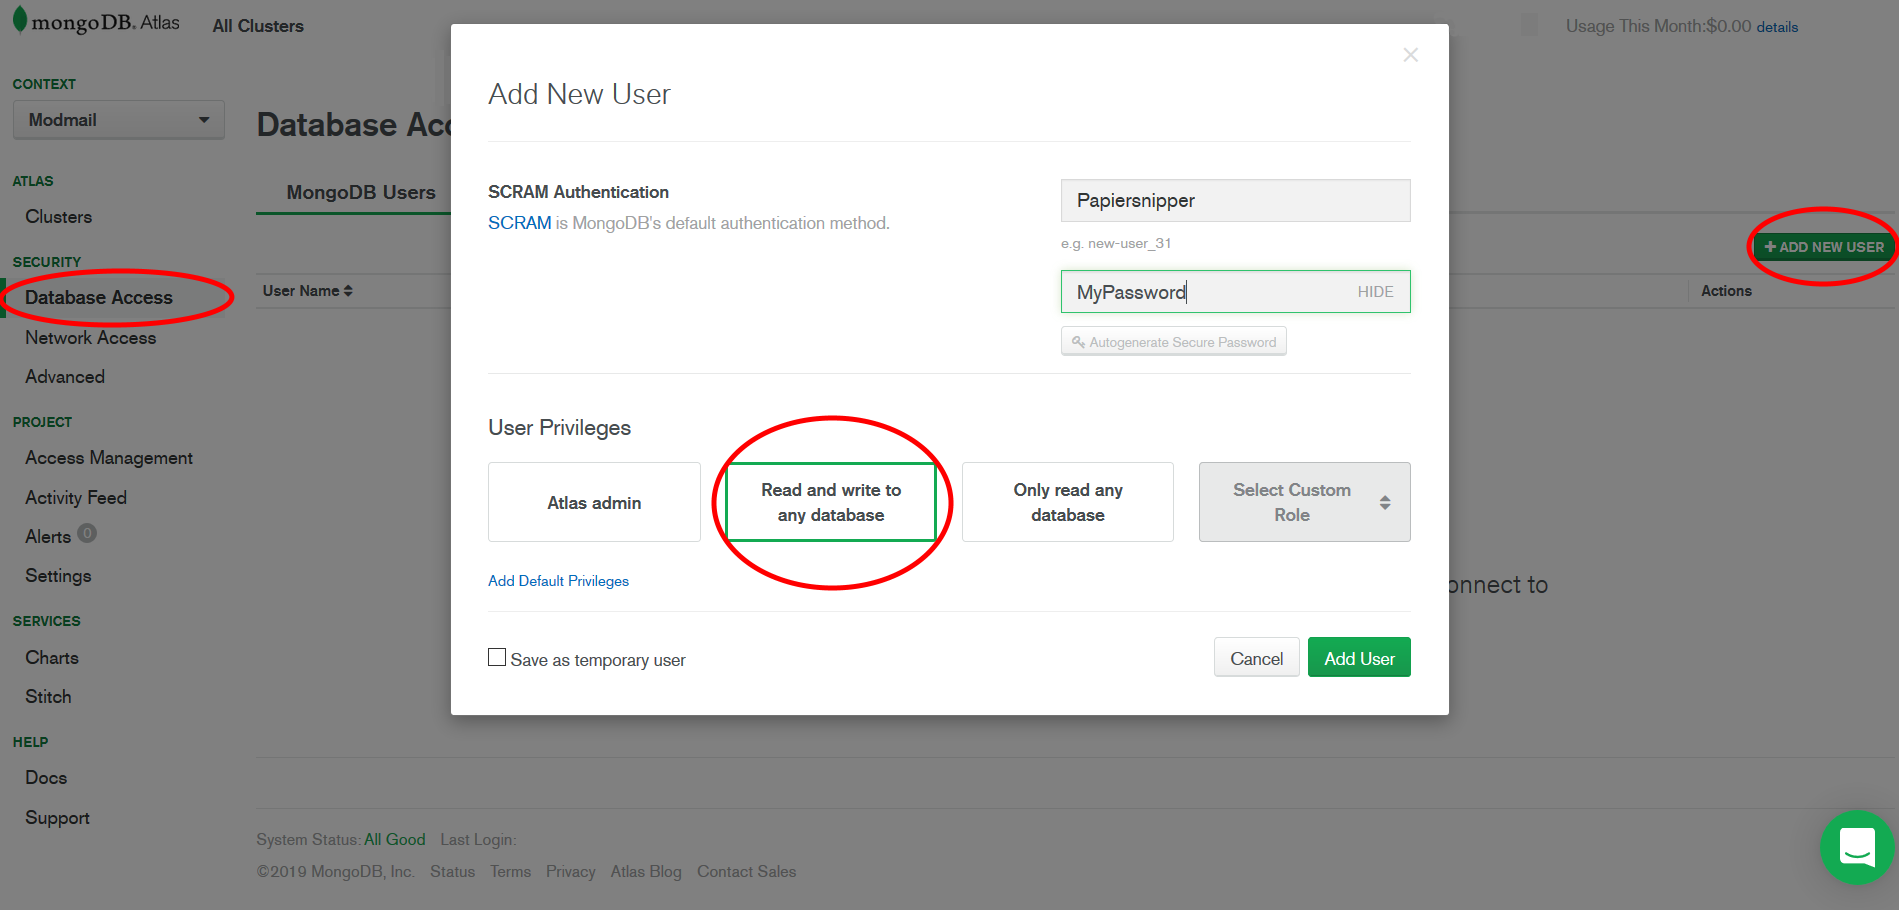Check "Save as temporary user"
1899x910 pixels.
point(497,657)
